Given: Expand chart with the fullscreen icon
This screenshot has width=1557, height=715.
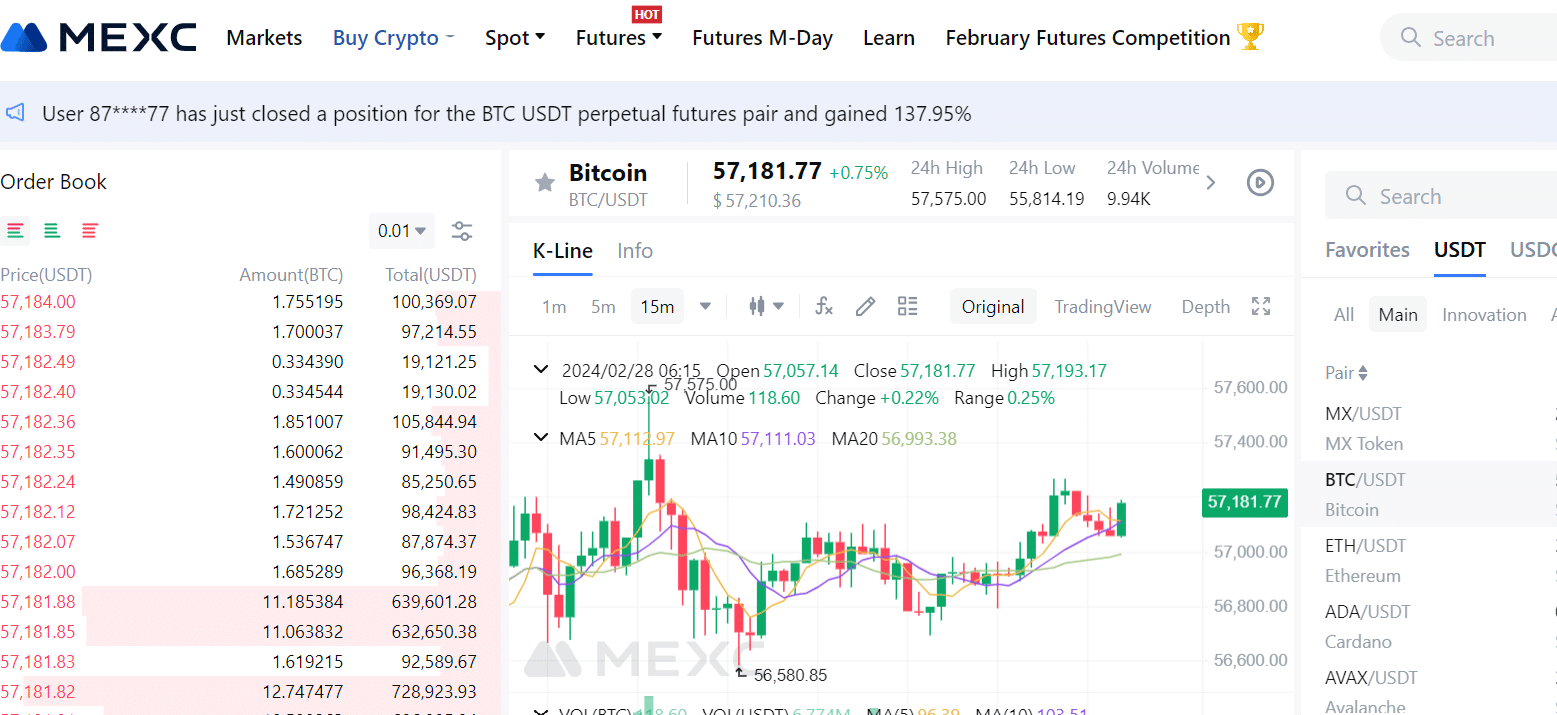Looking at the screenshot, I should [x=1261, y=307].
